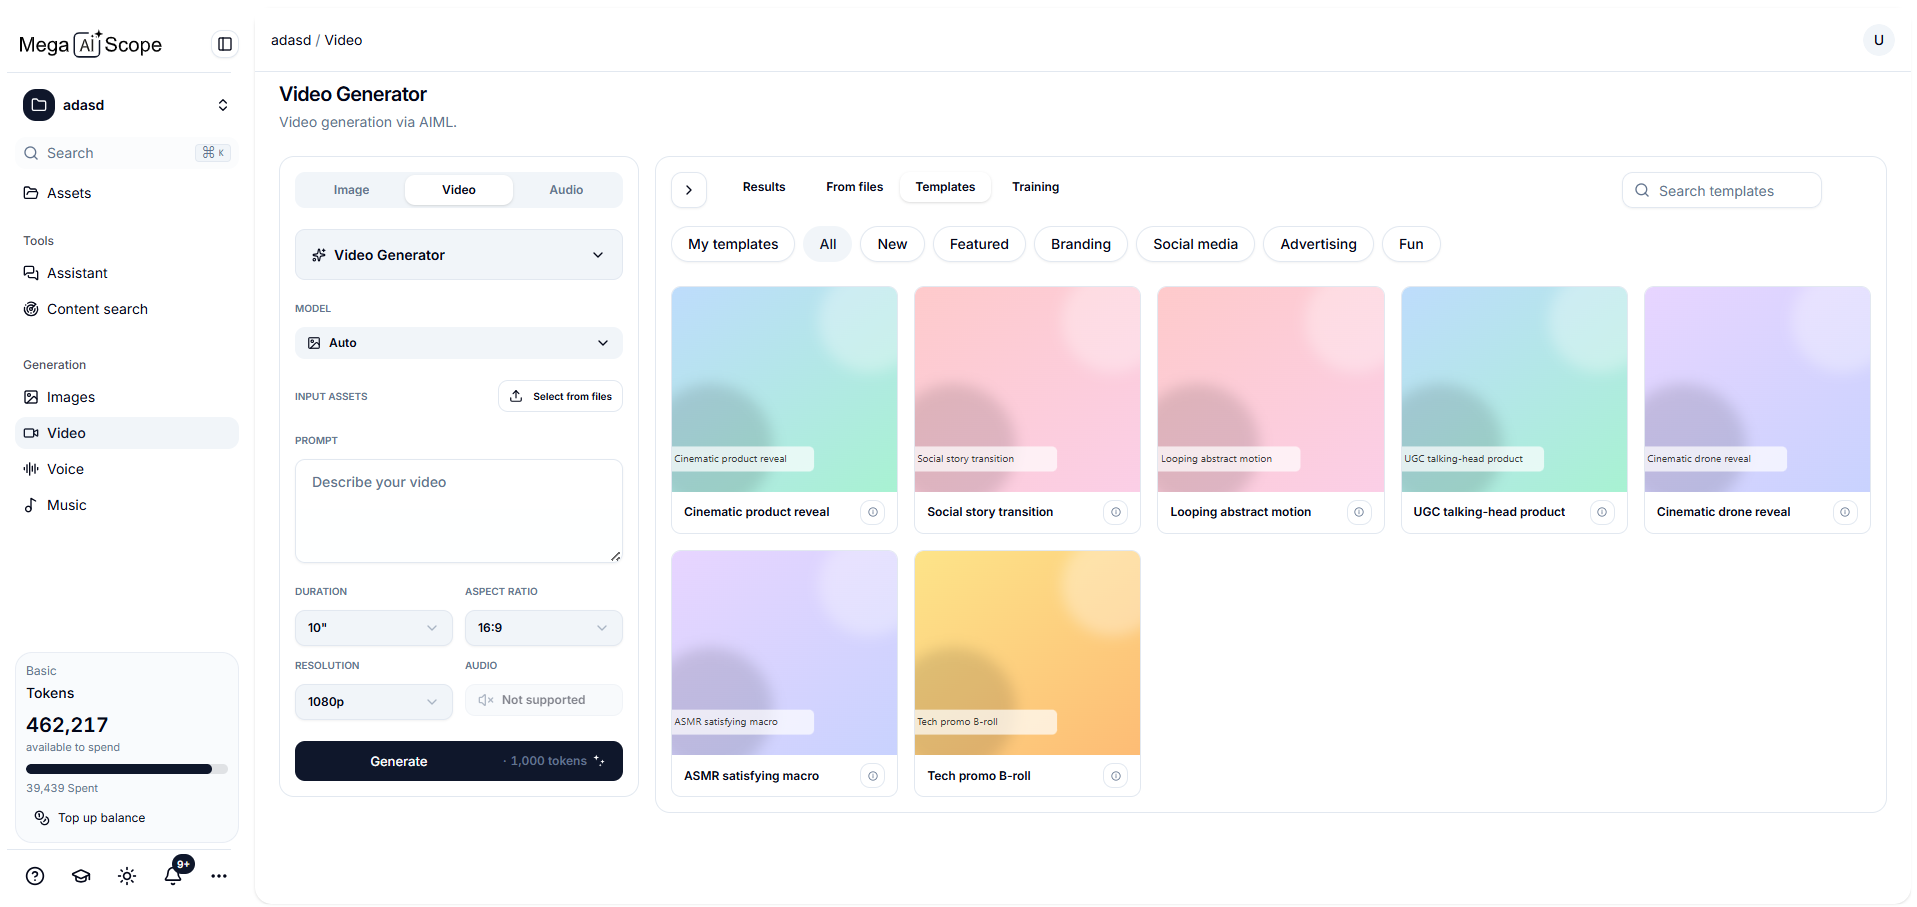
Task: Filter templates by All
Action: tap(828, 244)
